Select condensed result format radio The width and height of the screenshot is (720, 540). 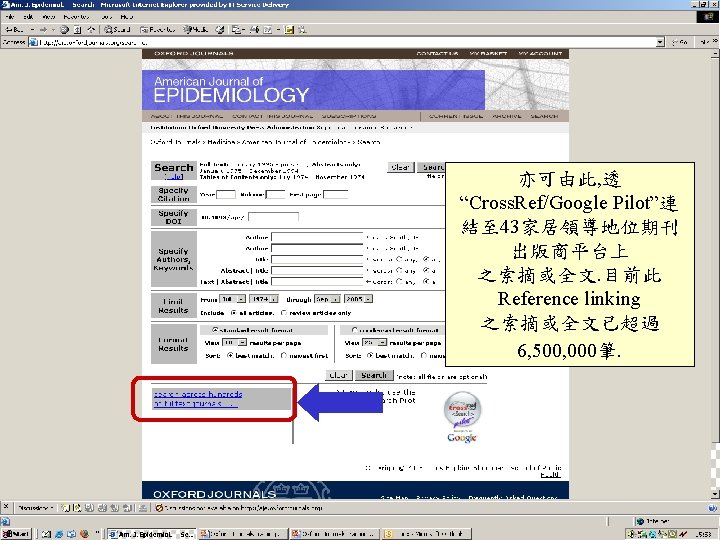tap(354, 330)
